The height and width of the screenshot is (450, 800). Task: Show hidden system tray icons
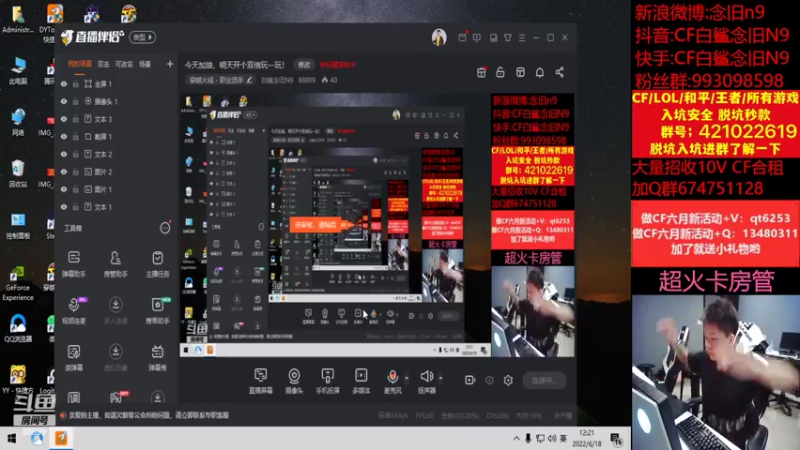click(x=516, y=438)
